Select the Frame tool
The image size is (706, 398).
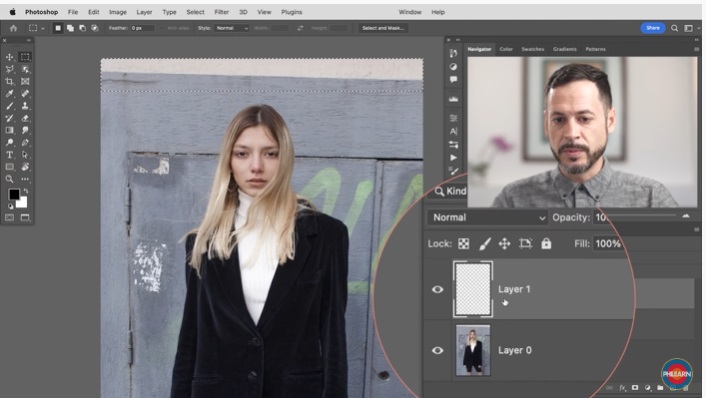(25, 81)
